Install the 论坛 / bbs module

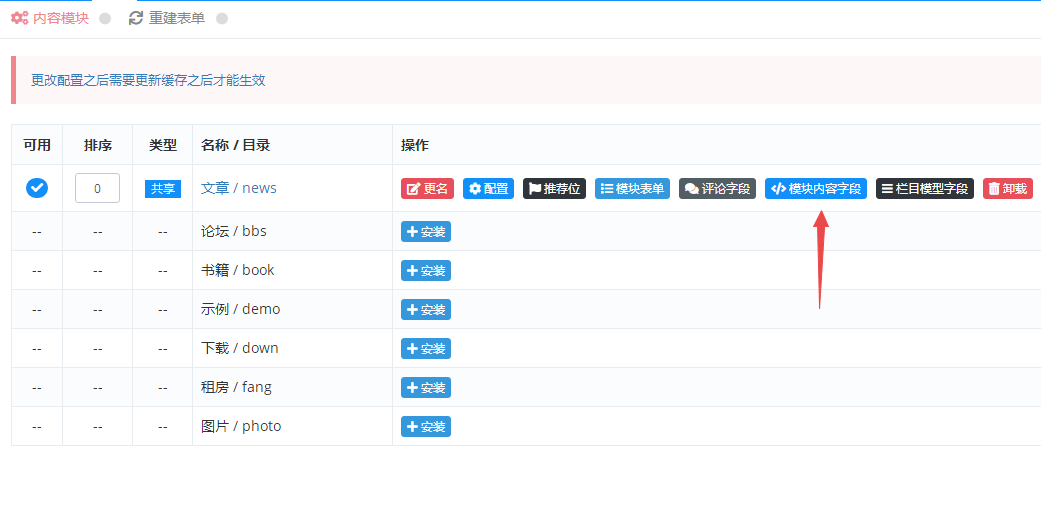point(426,232)
